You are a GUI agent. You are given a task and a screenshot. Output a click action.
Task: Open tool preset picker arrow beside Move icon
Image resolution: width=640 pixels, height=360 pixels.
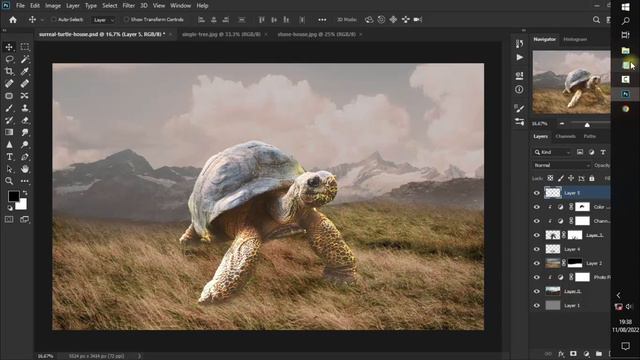[42, 20]
